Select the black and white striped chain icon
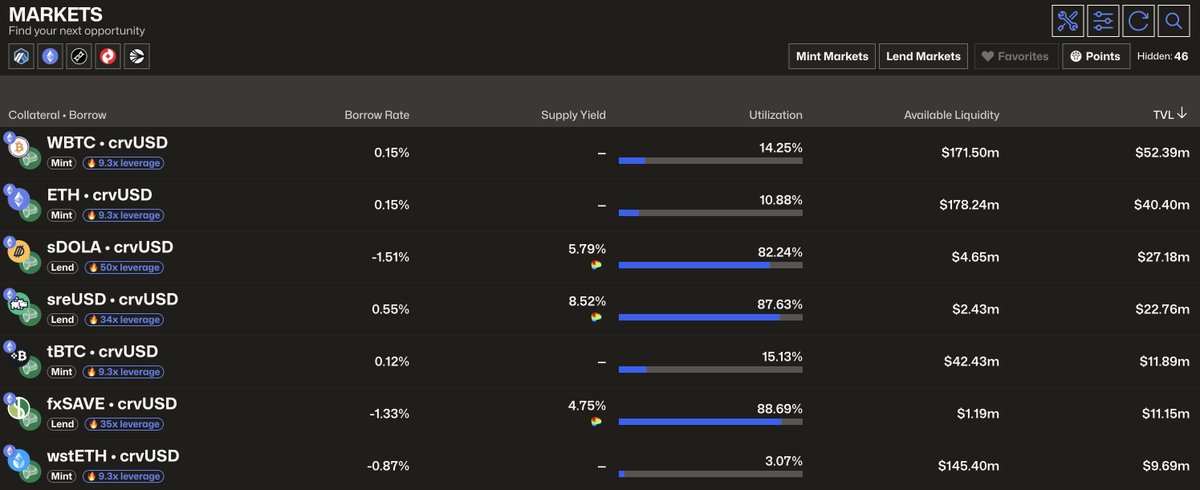Image resolution: width=1200 pixels, height=490 pixels. click(136, 57)
